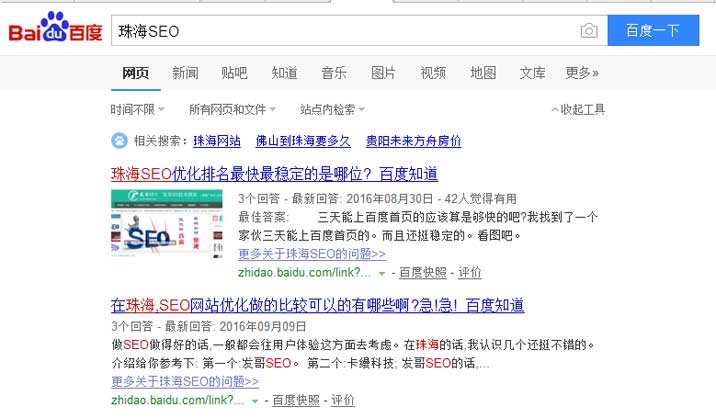Click the text 3个回答 - 最新回答: 2016年09月09日
Viewport: 716px width, 418px height.
[x=209, y=326]
